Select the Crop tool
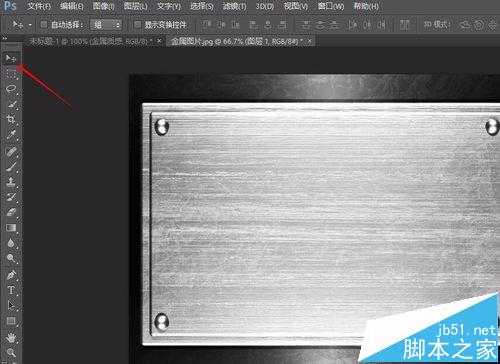 tap(11, 119)
